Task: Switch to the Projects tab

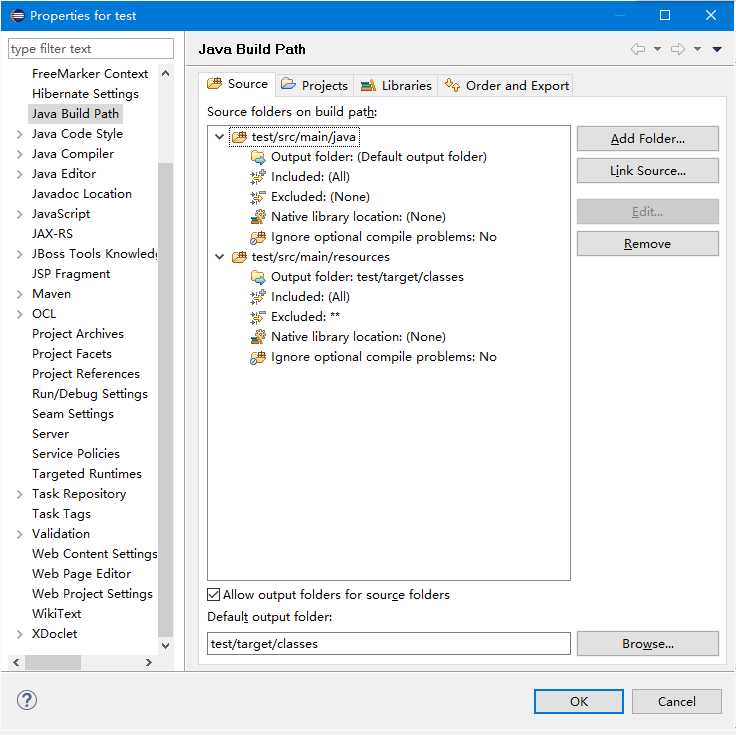Action: click(314, 86)
